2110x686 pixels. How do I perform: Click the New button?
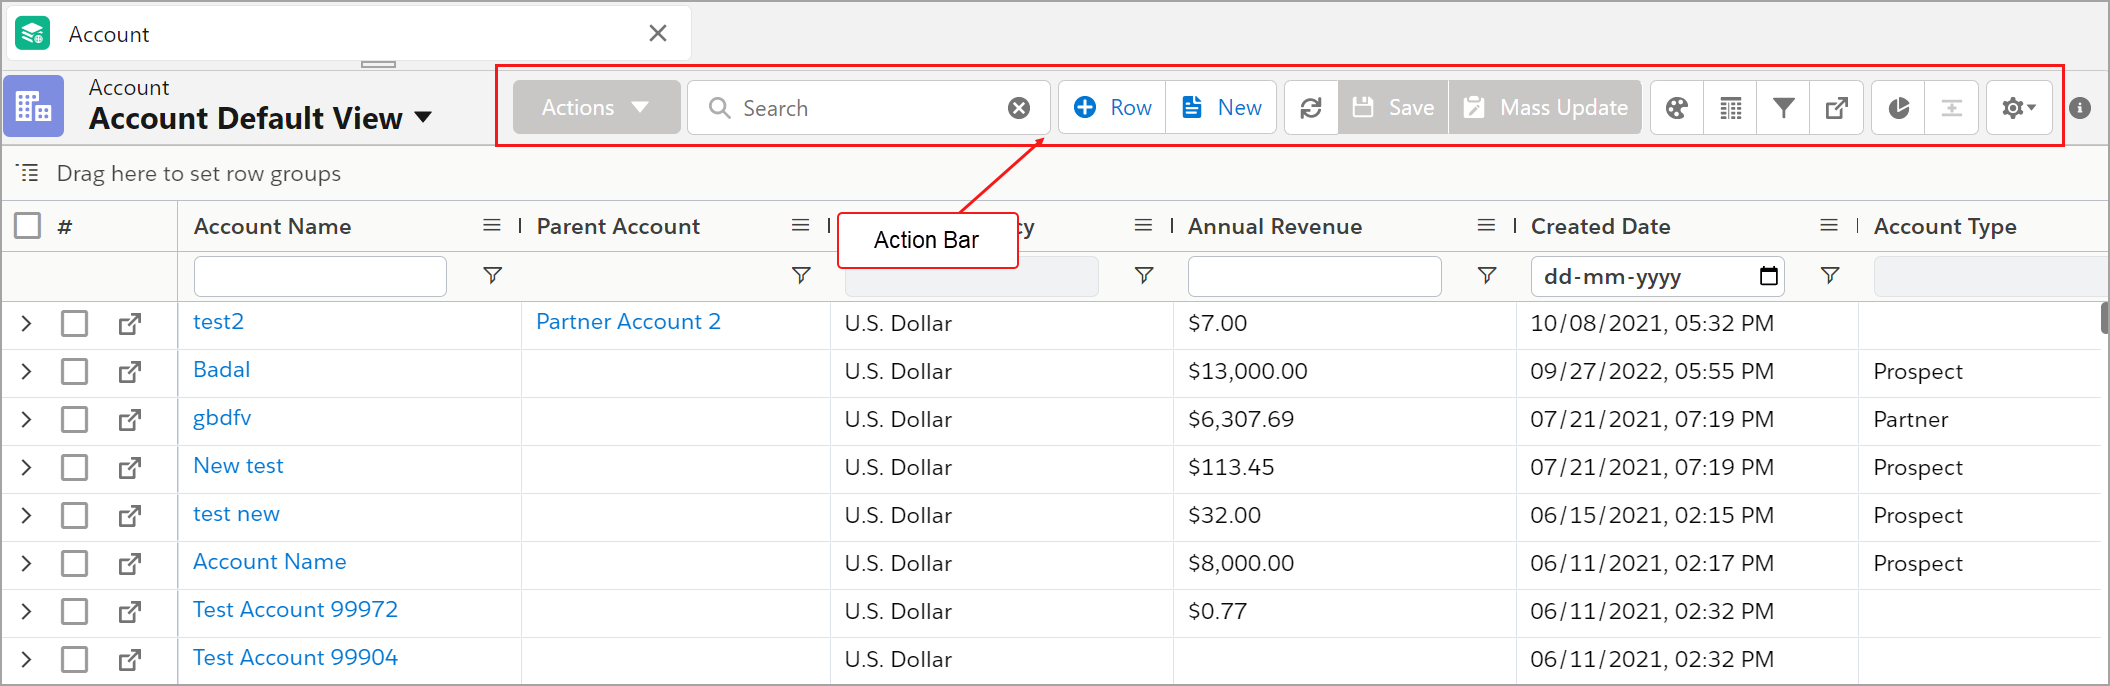pos(1221,108)
